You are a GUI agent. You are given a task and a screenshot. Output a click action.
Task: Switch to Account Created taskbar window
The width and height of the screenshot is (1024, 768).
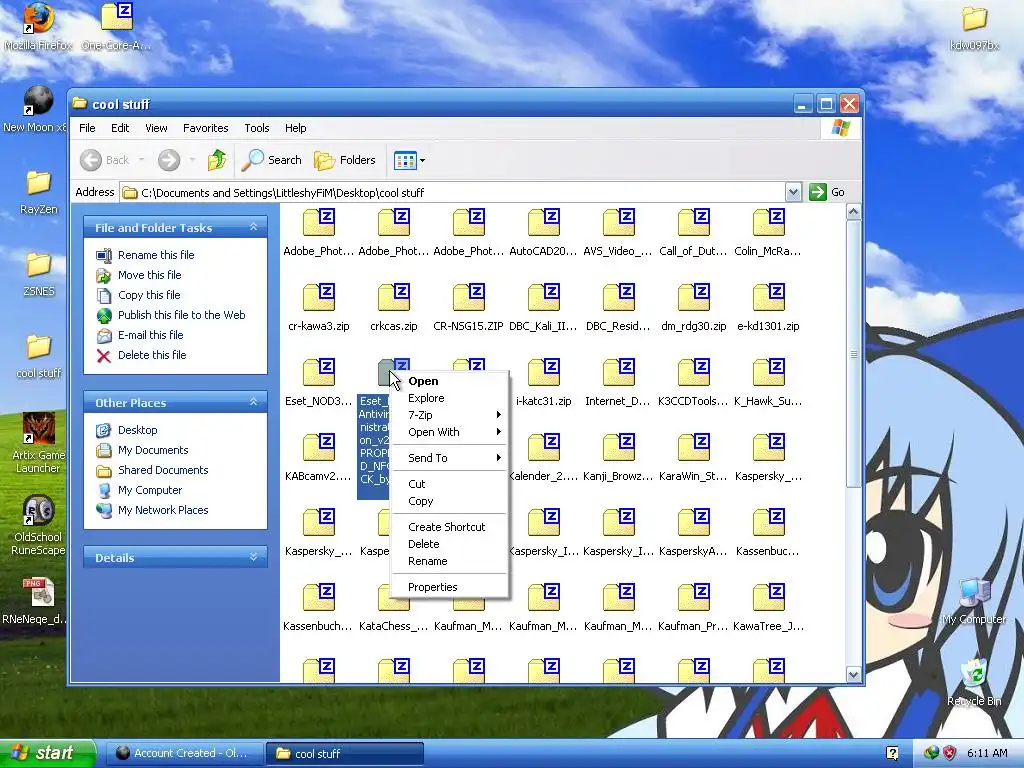(x=184, y=753)
